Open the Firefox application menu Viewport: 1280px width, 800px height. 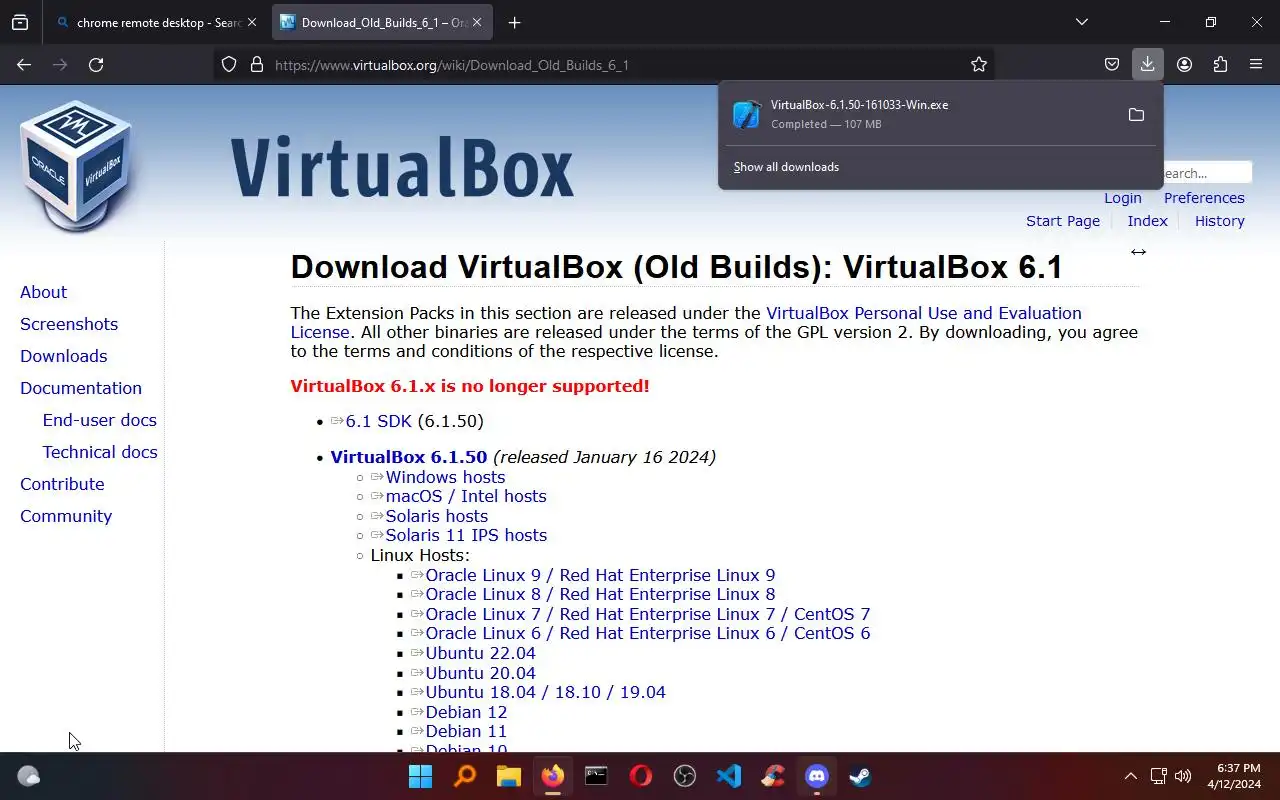pyautogui.click(x=1256, y=64)
